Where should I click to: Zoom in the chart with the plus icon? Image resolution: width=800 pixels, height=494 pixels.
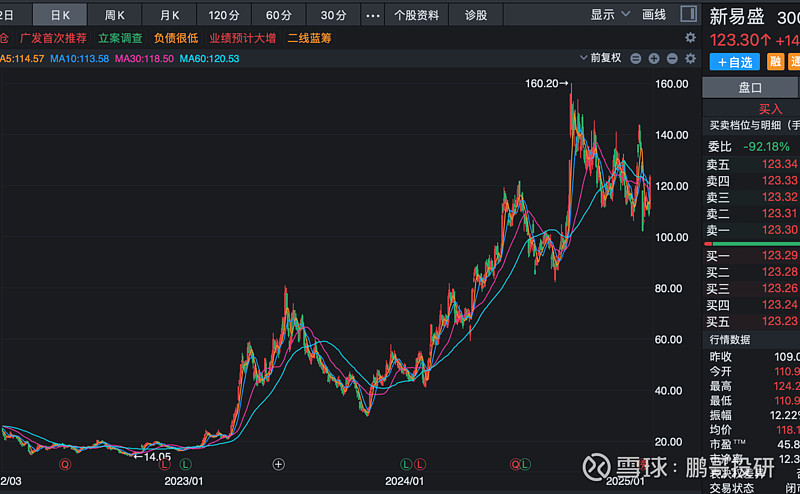[x=654, y=58]
